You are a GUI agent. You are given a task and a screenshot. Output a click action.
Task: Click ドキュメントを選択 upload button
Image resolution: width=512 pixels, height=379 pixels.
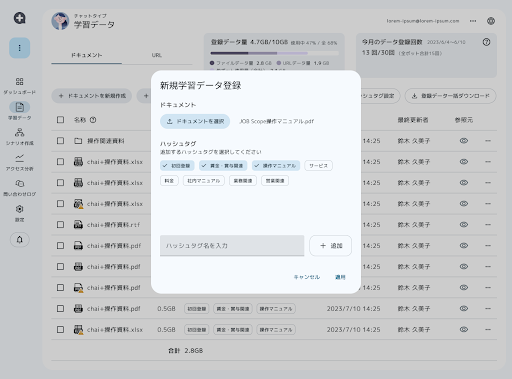[x=195, y=121]
